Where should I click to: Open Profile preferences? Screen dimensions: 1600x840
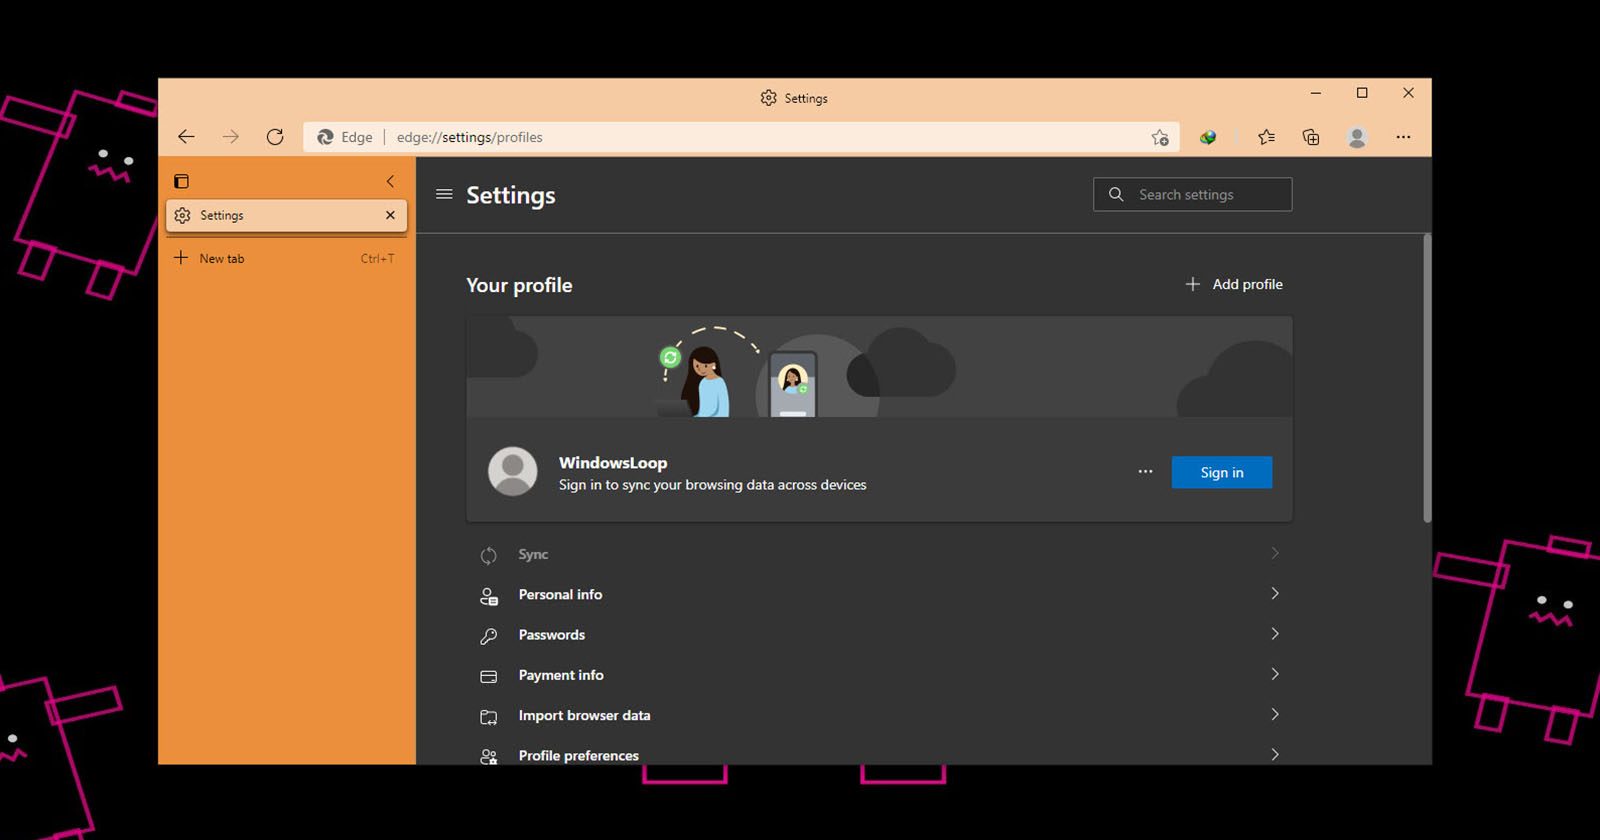(x=879, y=755)
